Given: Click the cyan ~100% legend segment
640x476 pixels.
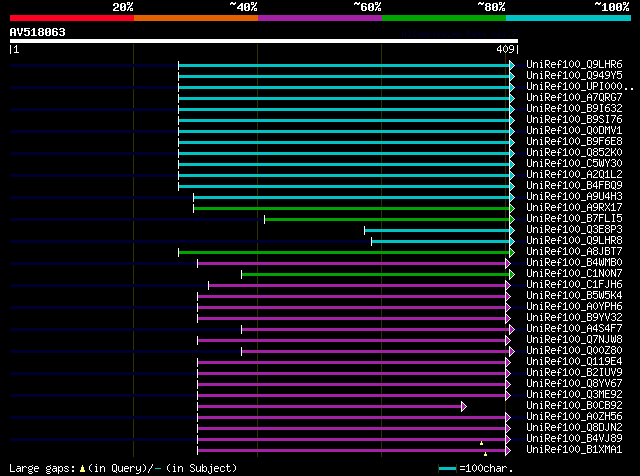Looking at the screenshot, I should point(569,18).
